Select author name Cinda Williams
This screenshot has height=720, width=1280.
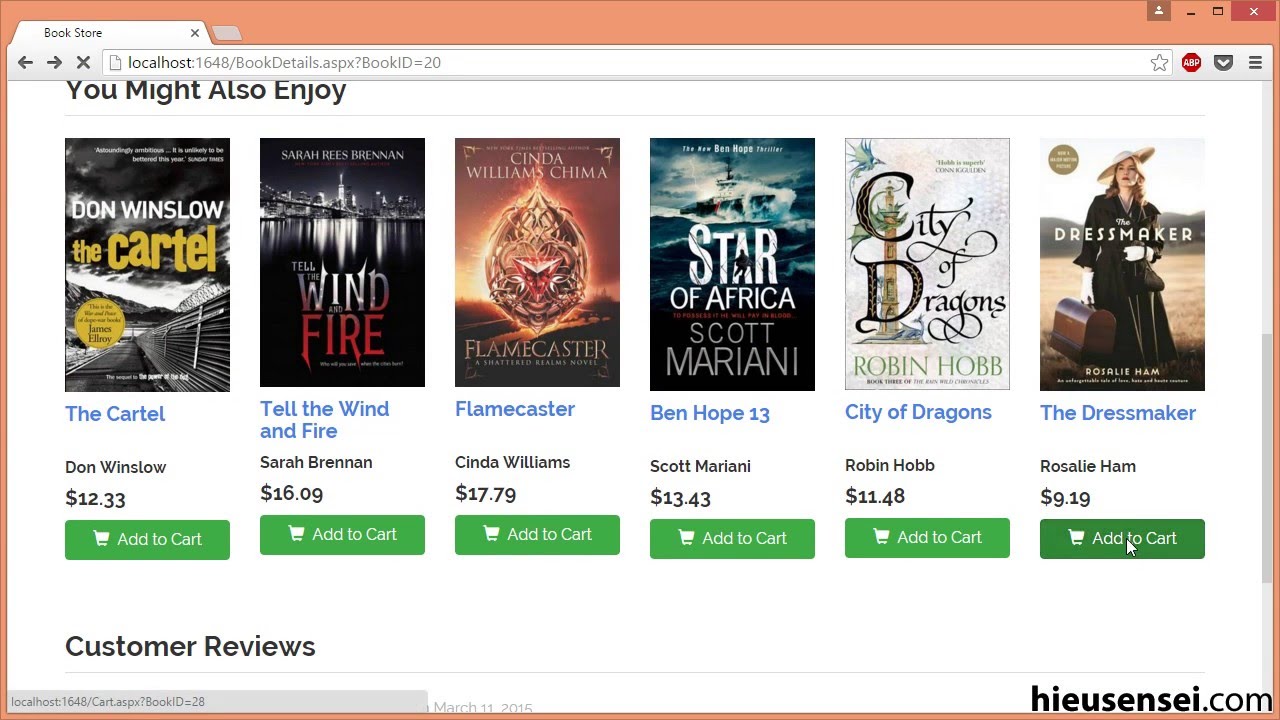(512, 462)
